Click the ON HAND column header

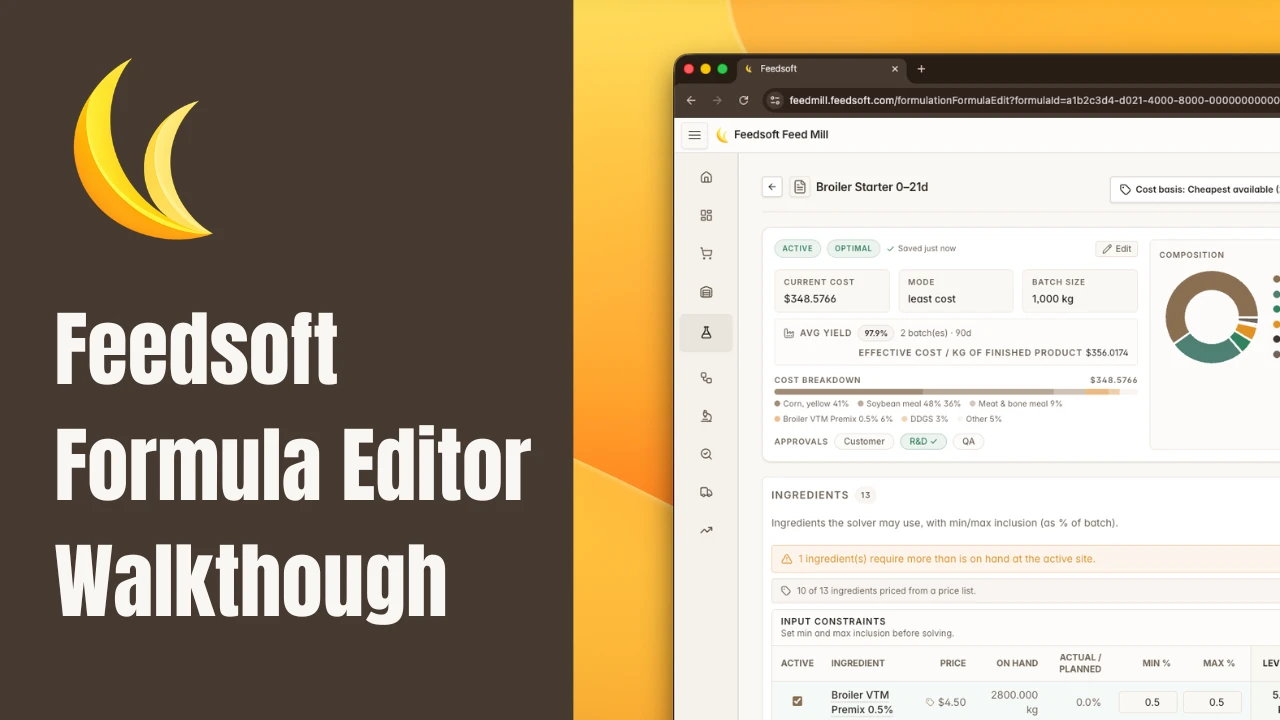click(1017, 663)
